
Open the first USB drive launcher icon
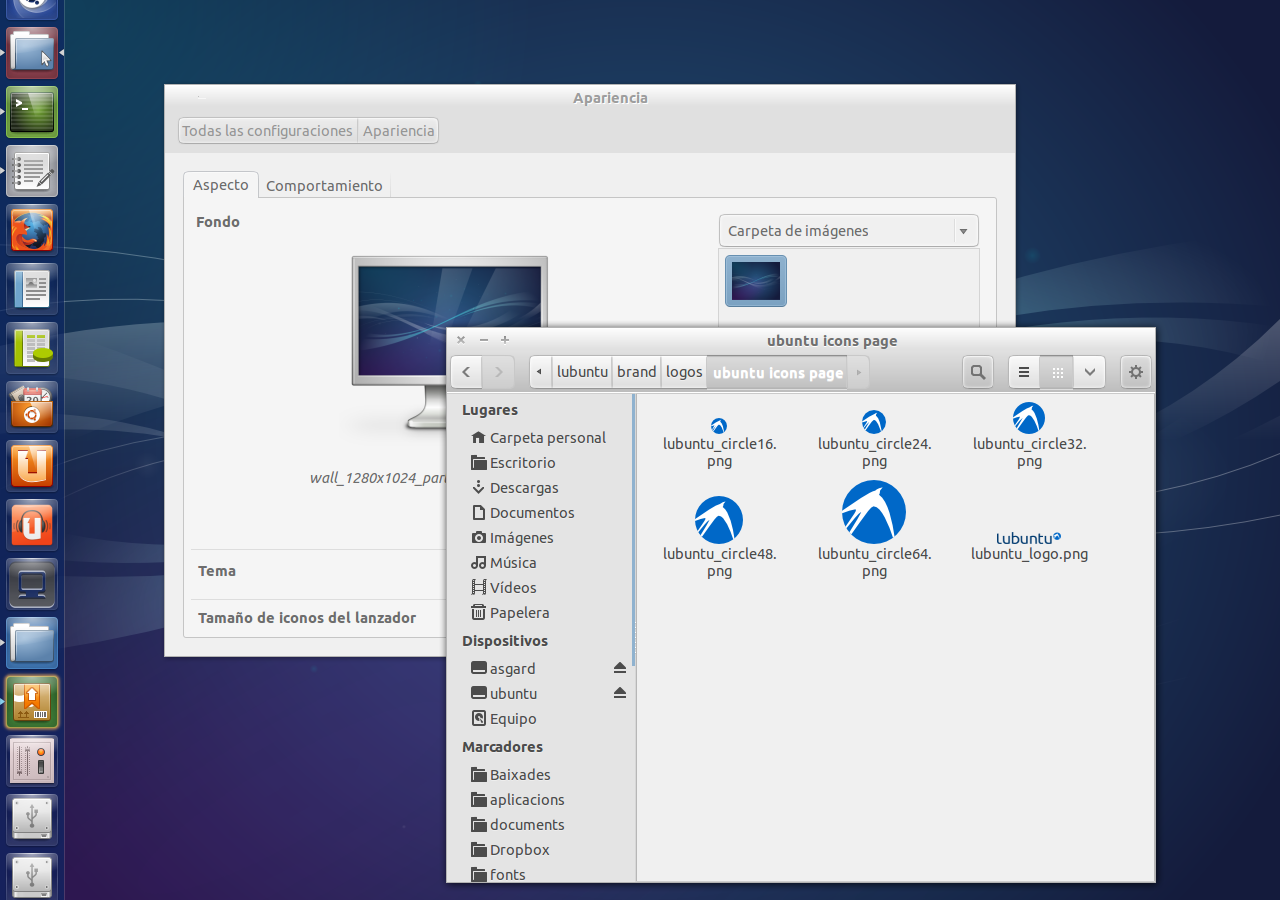[x=32, y=820]
